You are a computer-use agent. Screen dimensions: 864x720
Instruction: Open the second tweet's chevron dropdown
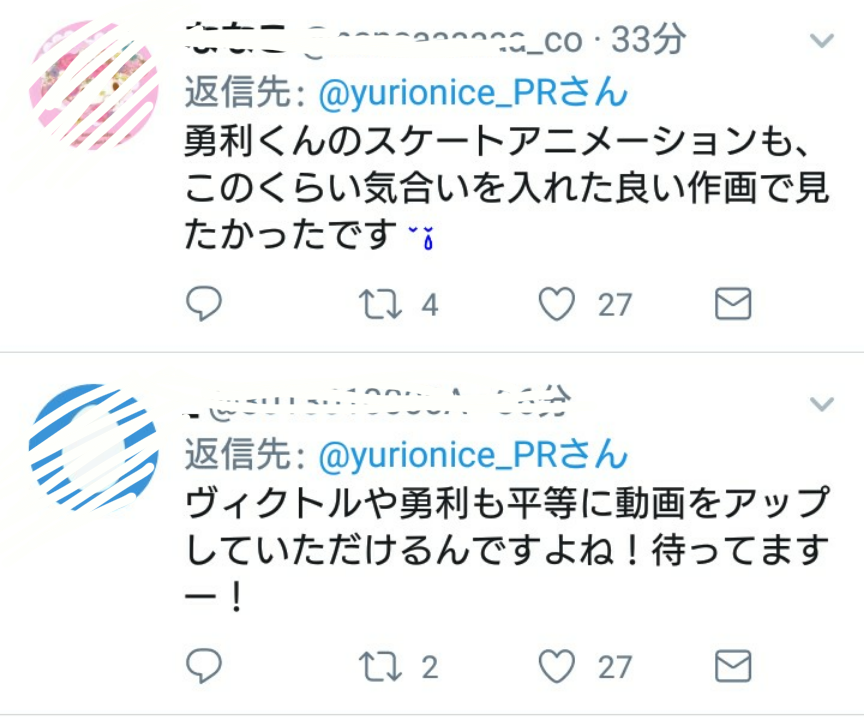[822, 404]
